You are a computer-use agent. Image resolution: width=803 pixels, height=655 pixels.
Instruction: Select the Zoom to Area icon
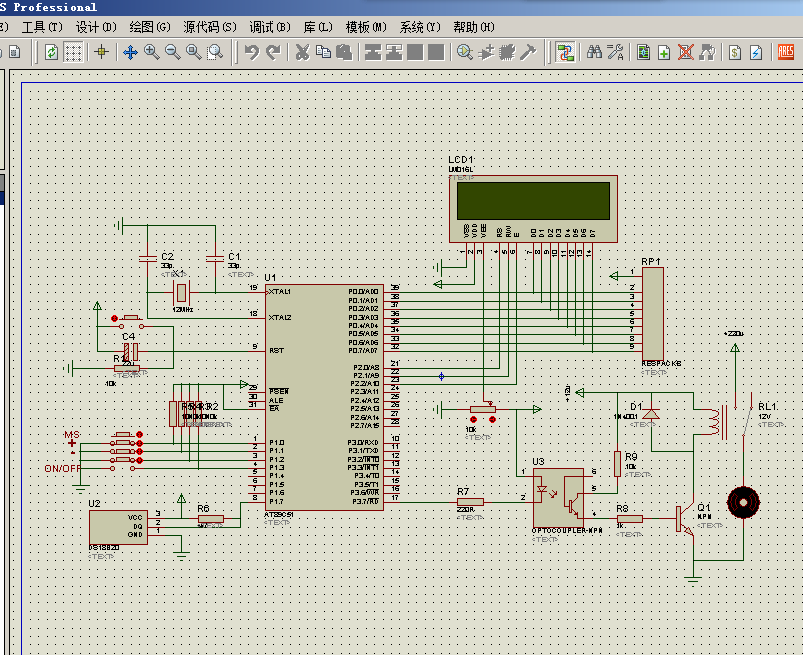coord(215,52)
